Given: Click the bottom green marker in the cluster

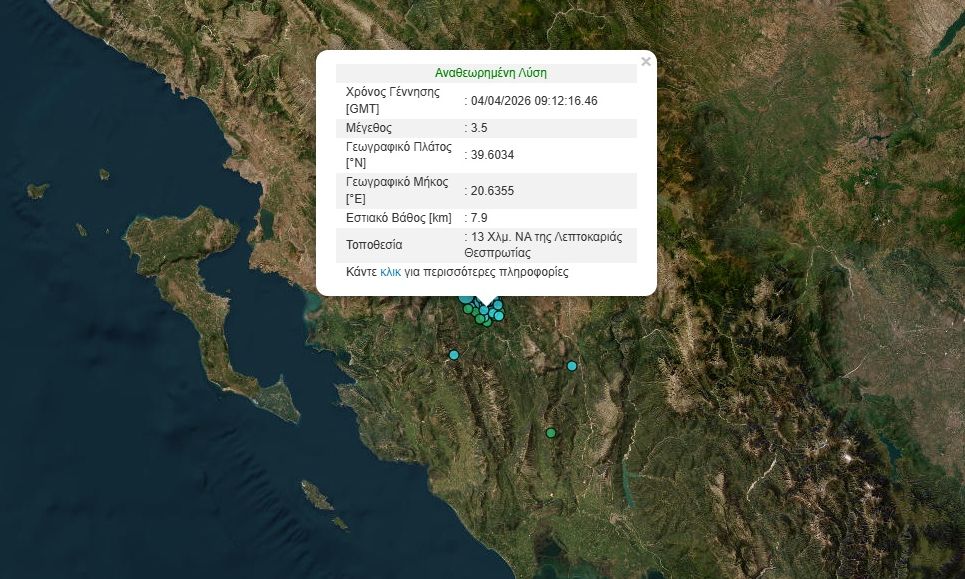Looking at the screenshot, I should coord(487,322).
